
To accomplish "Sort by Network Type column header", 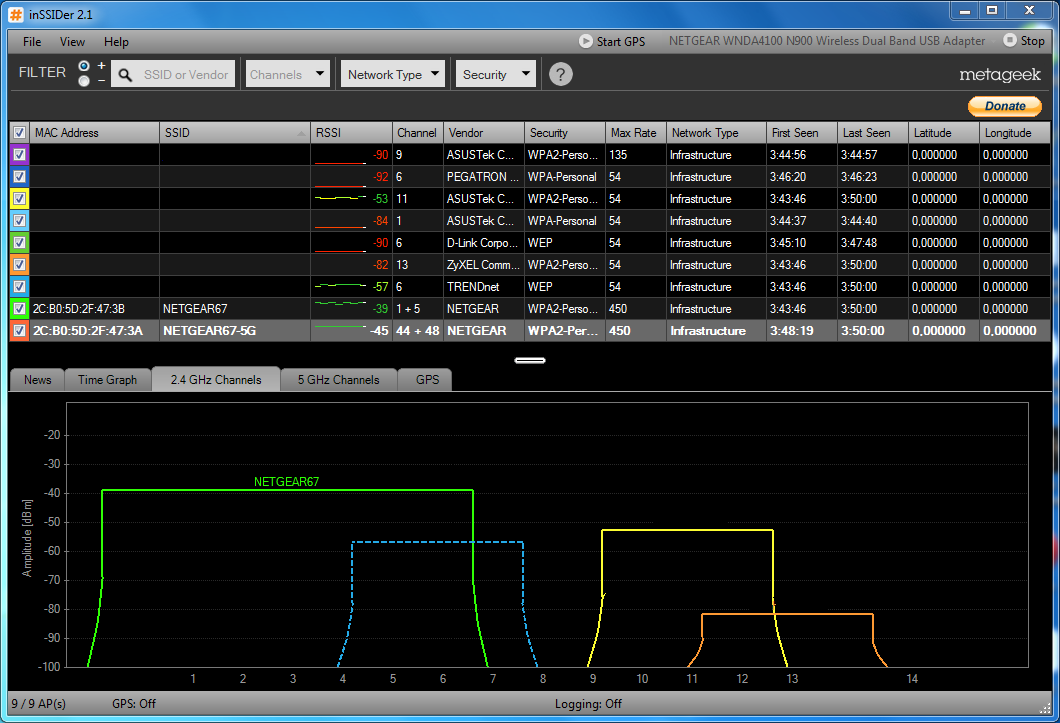I will (x=716, y=133).
